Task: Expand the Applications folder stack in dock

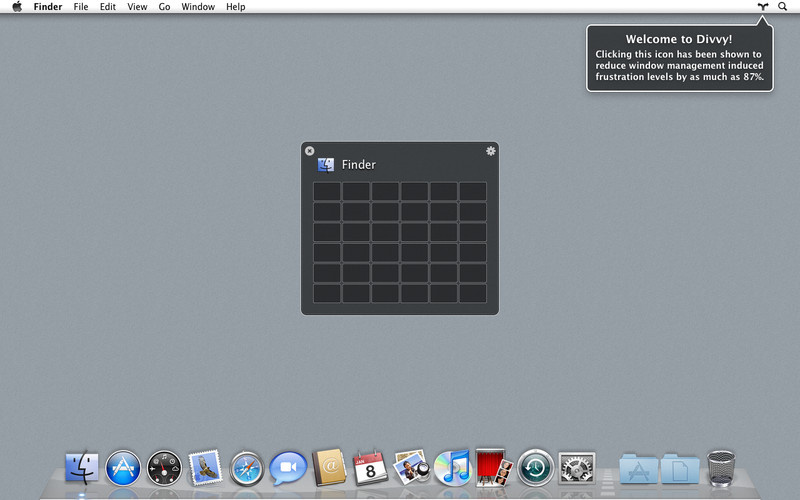Action: click(638, 467)
